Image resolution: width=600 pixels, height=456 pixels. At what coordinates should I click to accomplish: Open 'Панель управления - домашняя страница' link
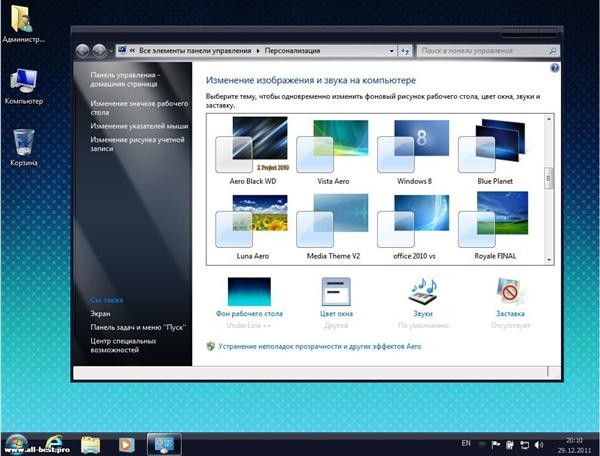click(125, 79)
